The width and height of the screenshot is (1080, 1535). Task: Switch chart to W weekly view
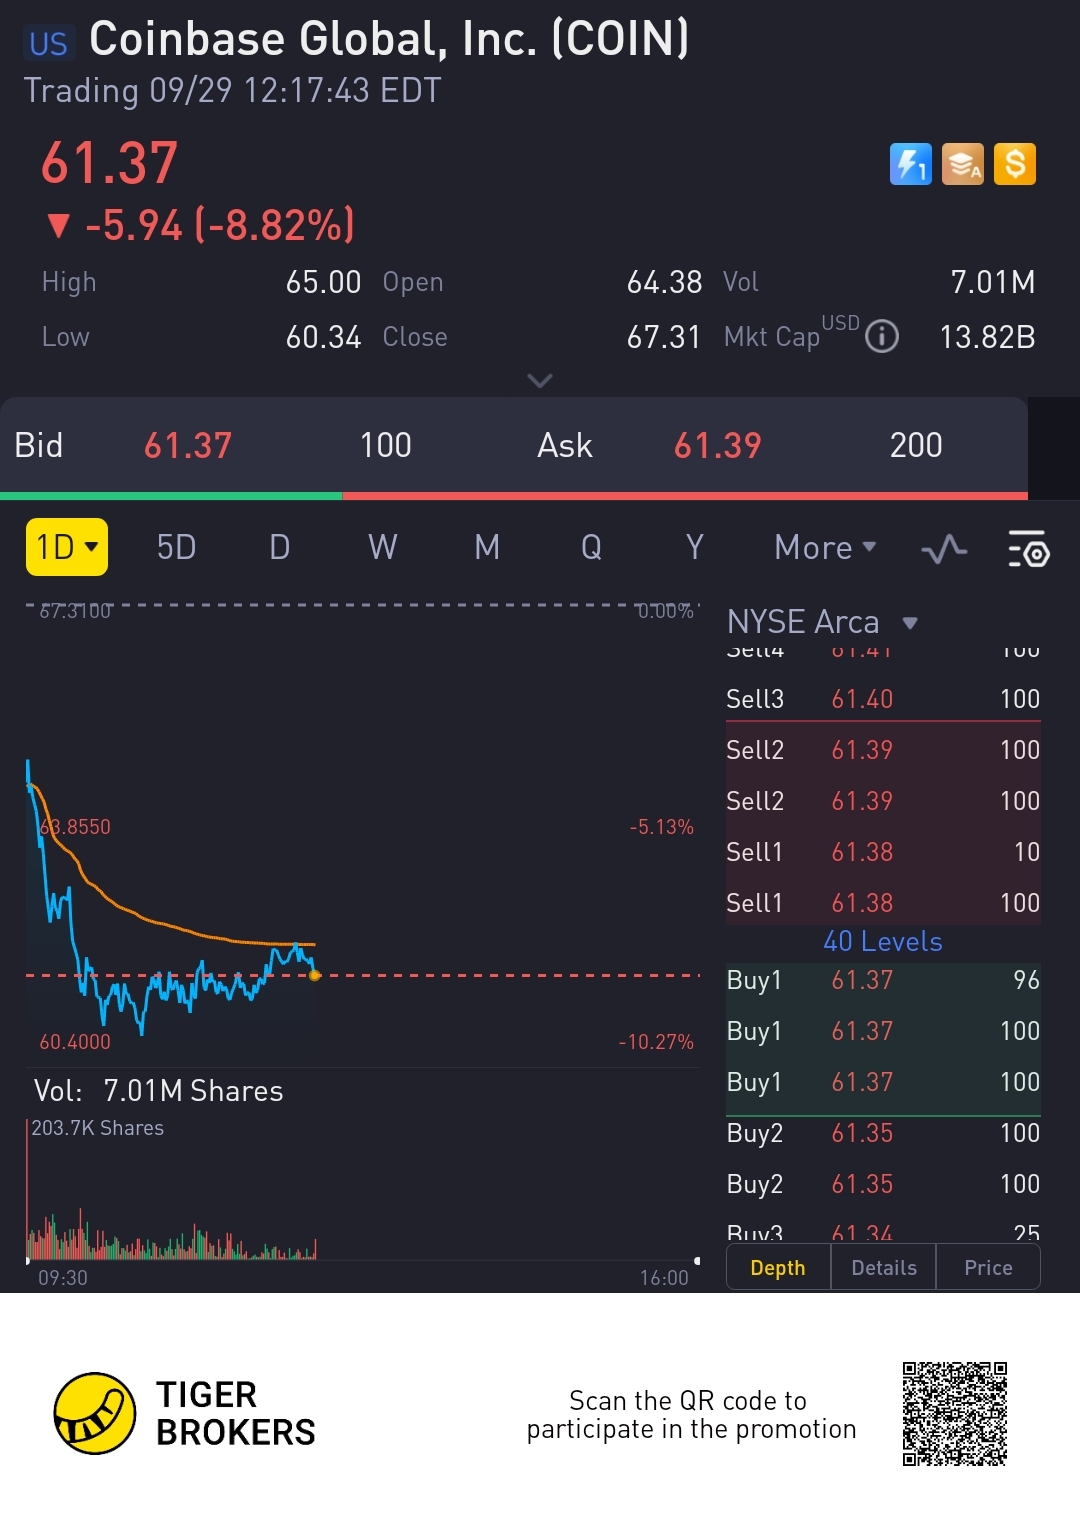point(383,548)
